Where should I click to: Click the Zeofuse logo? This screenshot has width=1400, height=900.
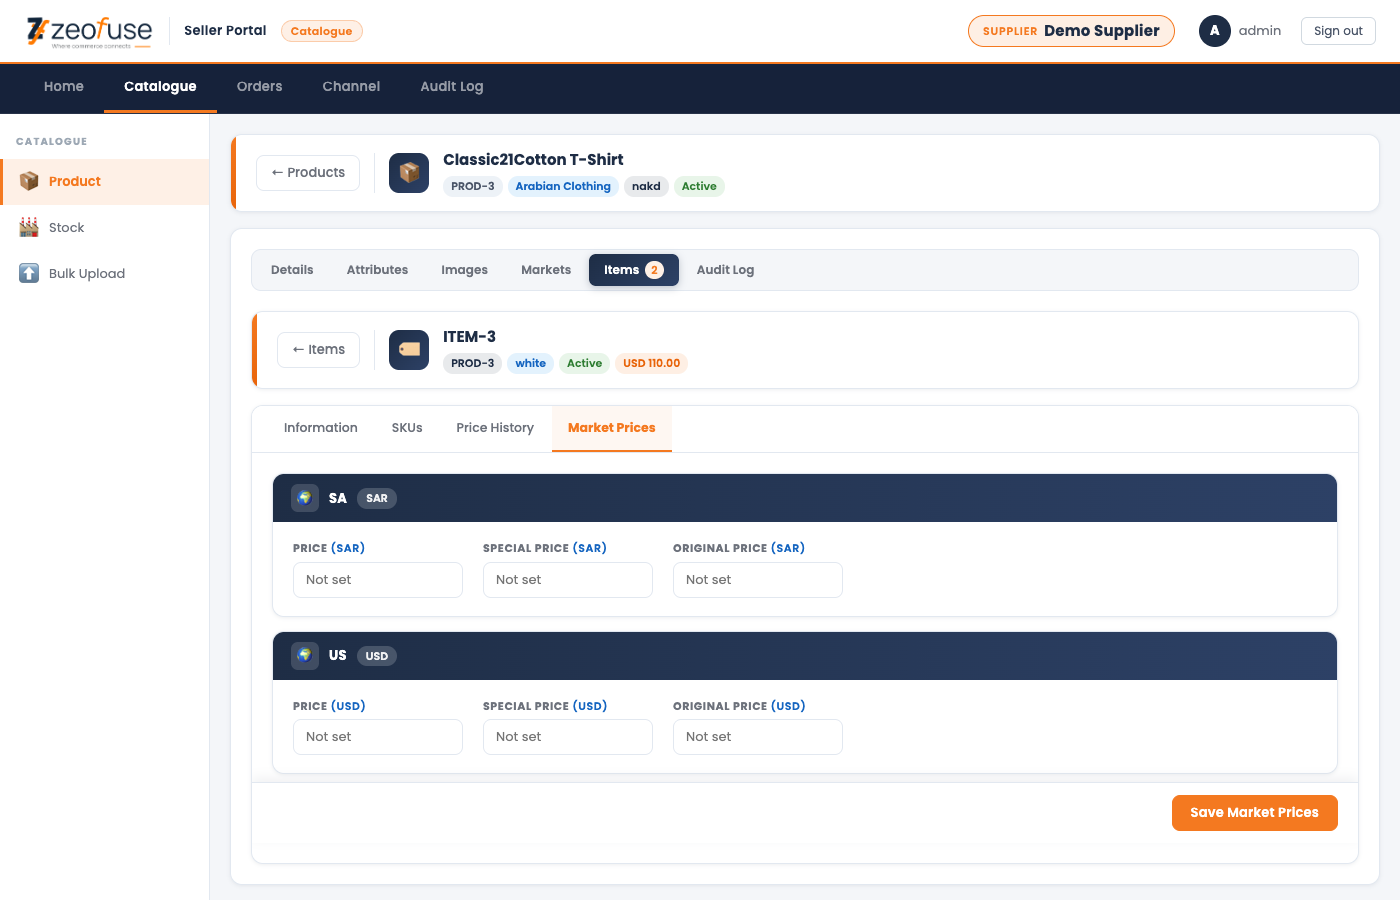tap(89, 32)
